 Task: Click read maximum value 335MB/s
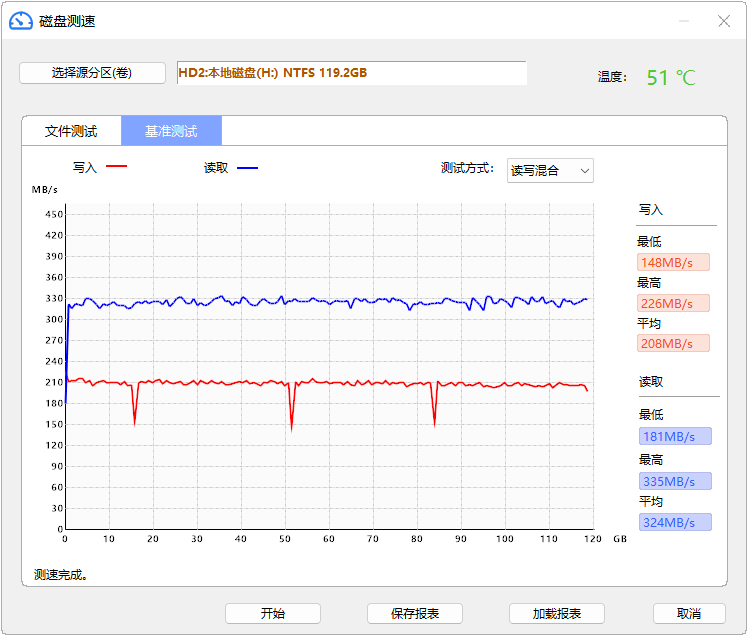[675, 481]
